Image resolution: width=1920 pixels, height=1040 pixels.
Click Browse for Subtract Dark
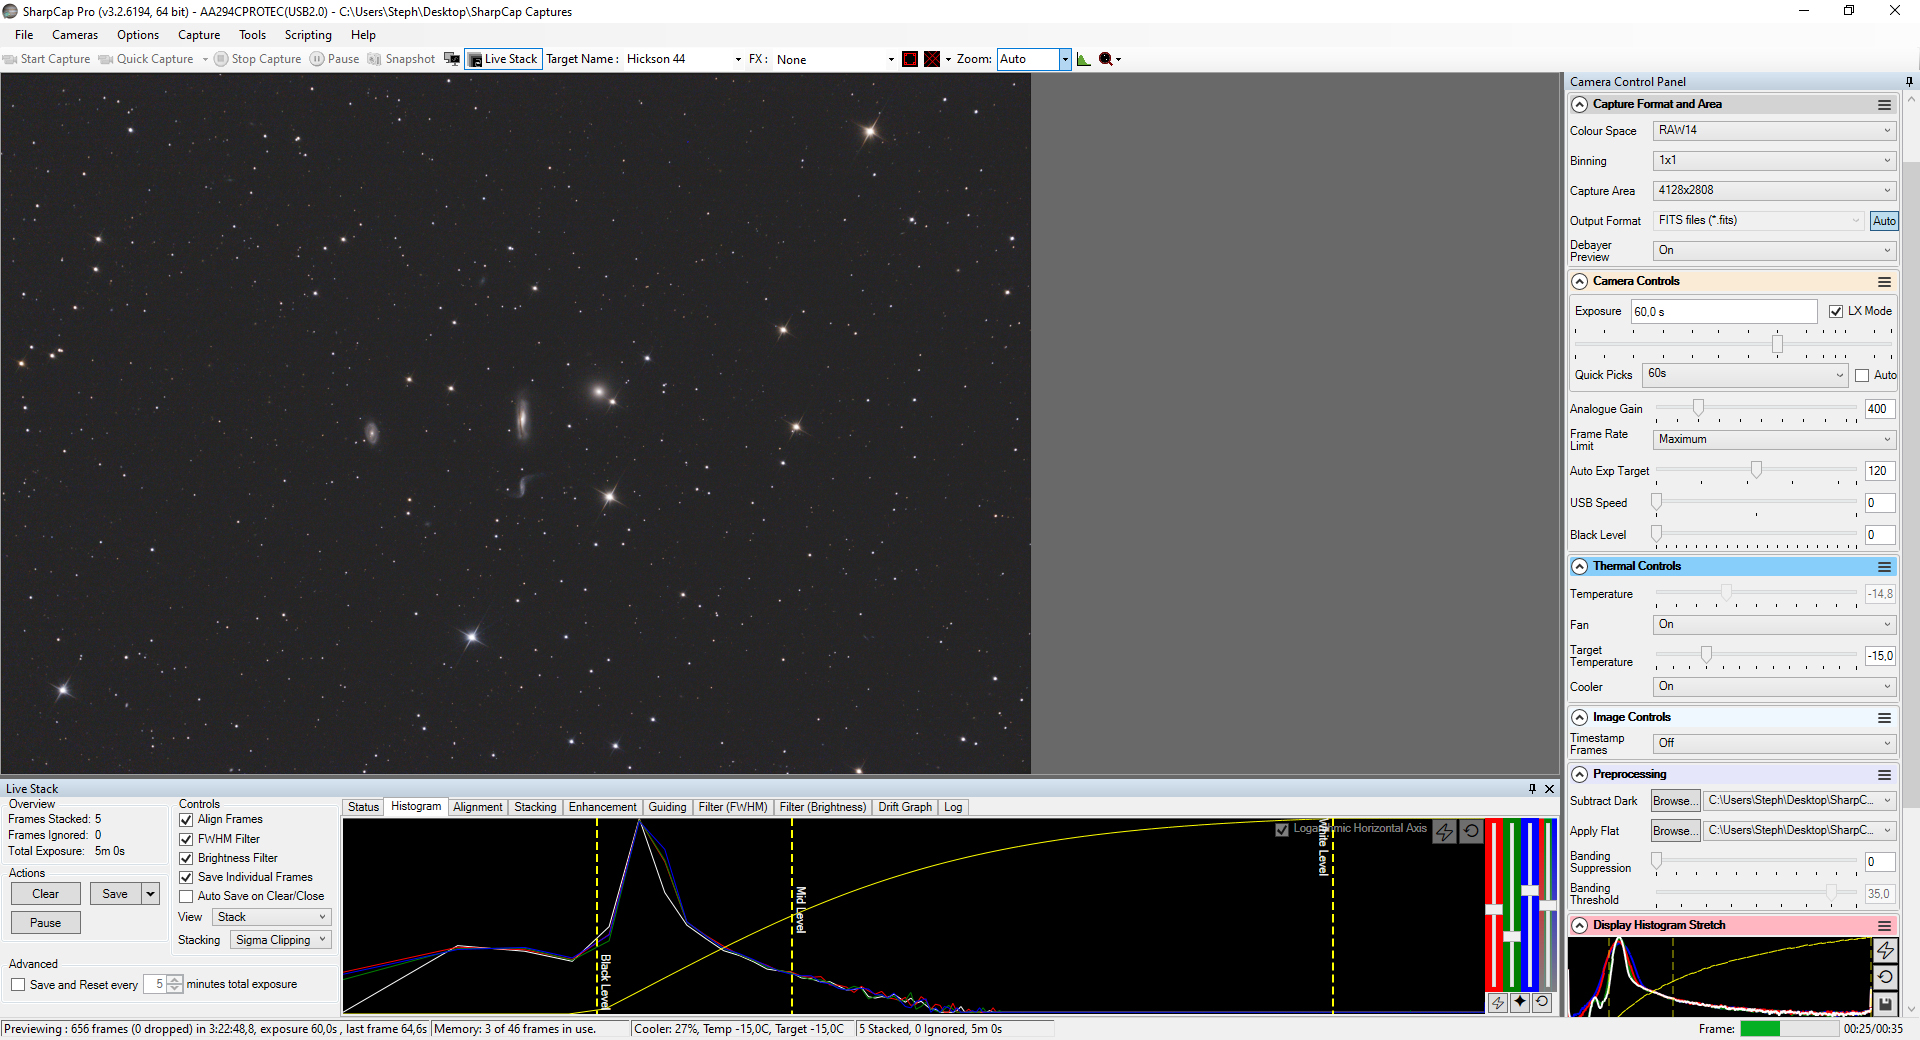click(1674, 800)
